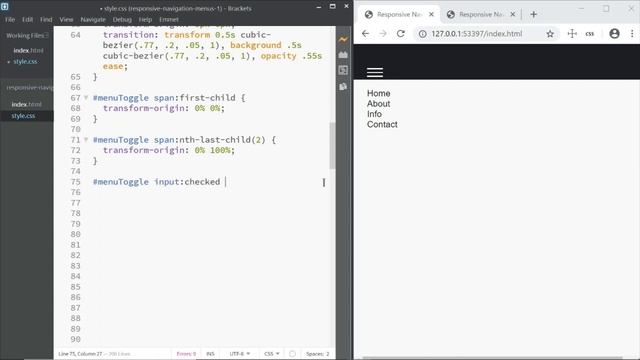Open the Help menu
Screen dimensions: 640x360
[145, 19]
